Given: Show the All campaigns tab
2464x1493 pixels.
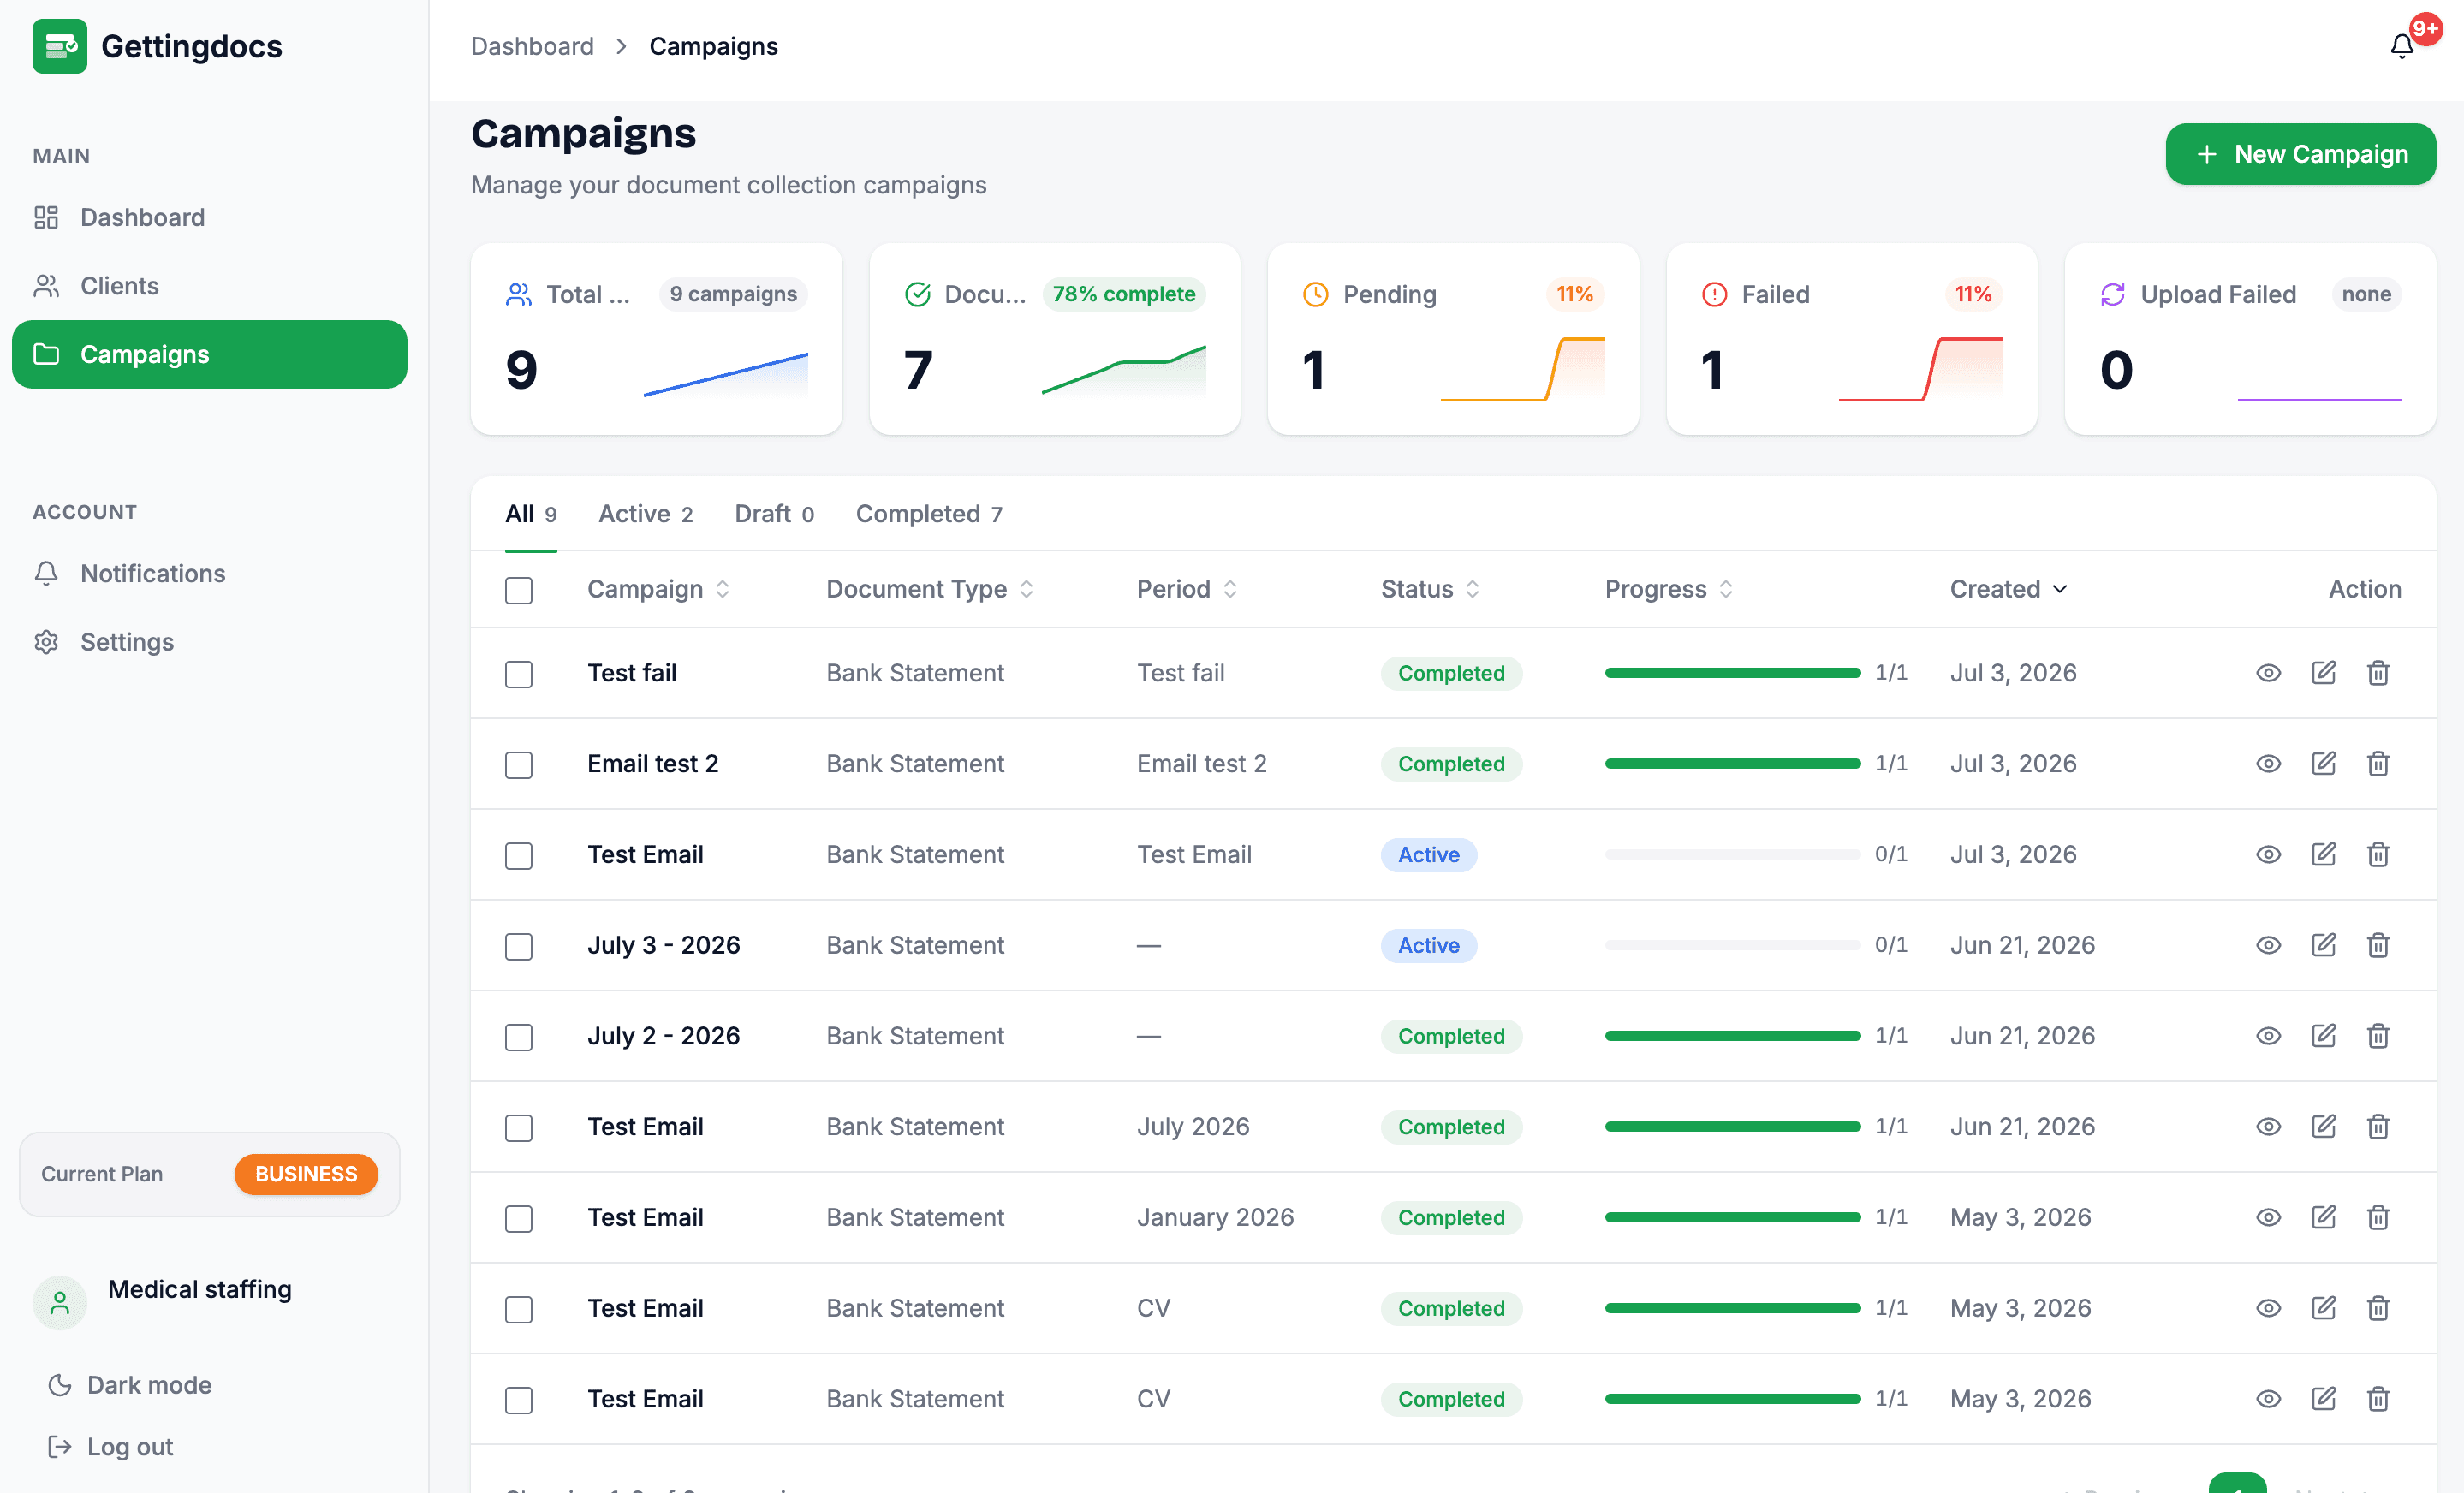Looking at the screenshot, I should (x=531, y=514).
